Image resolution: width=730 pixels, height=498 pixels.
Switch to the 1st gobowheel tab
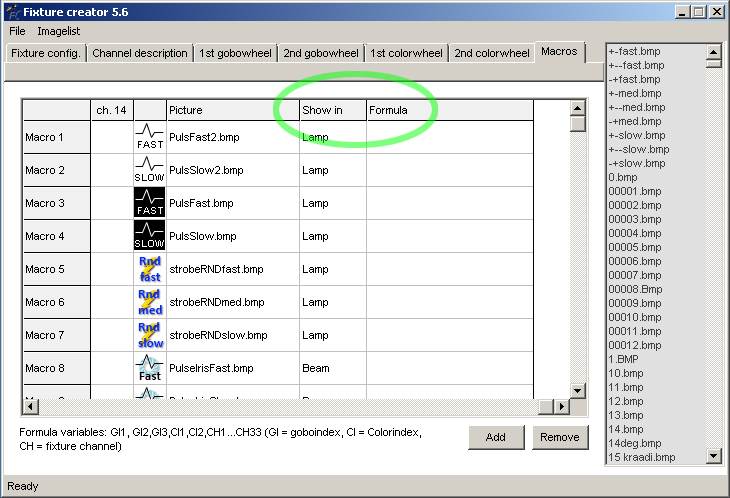point(235,53)
